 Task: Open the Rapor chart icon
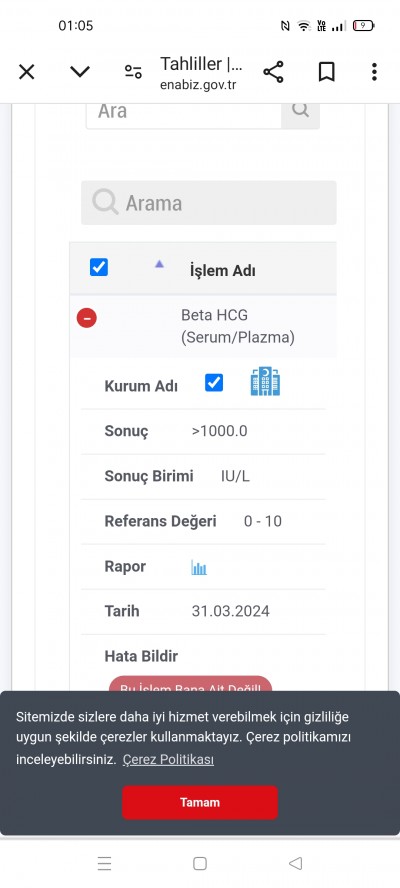pos(199,567)
